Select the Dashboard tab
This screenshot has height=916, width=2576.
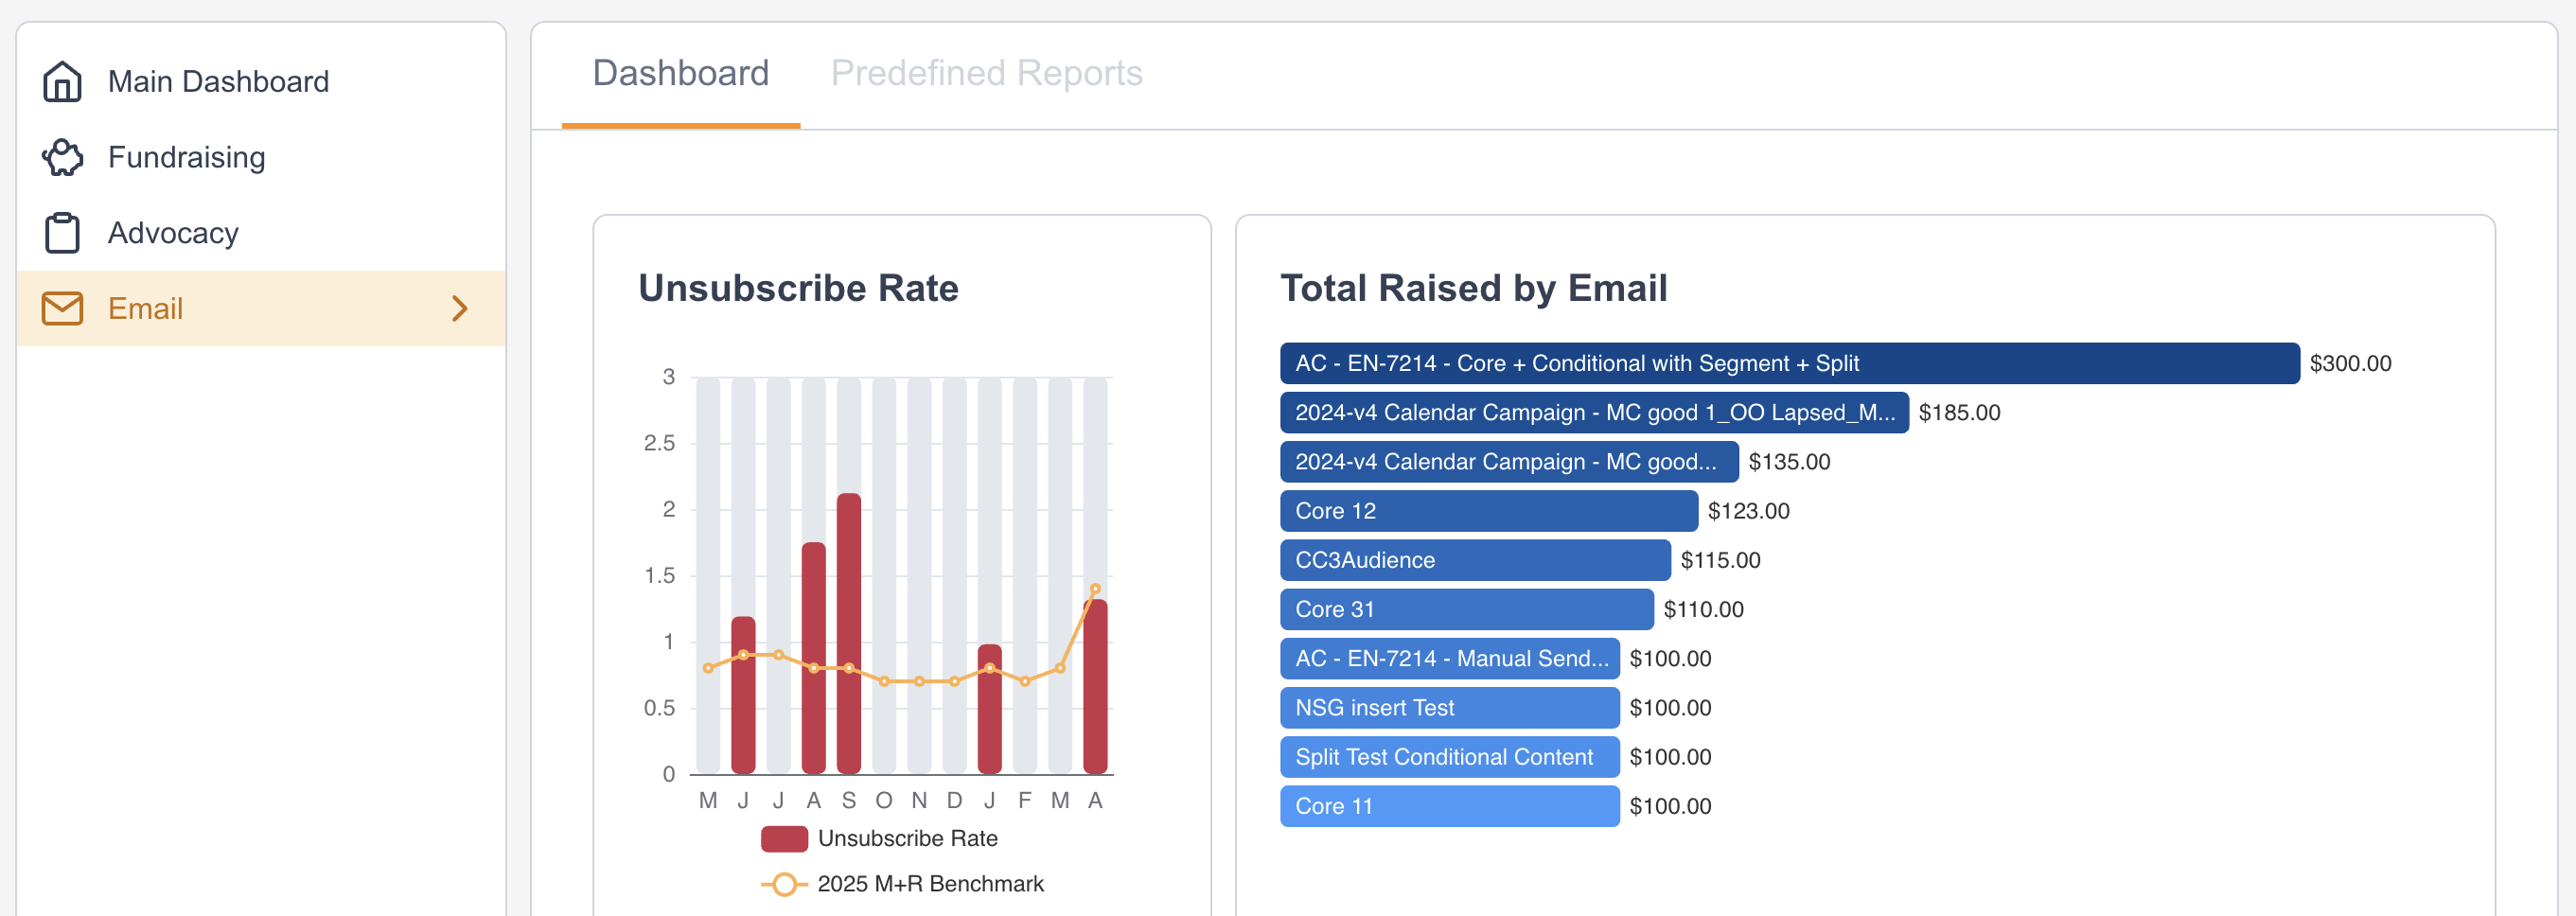tap(680, 73)
